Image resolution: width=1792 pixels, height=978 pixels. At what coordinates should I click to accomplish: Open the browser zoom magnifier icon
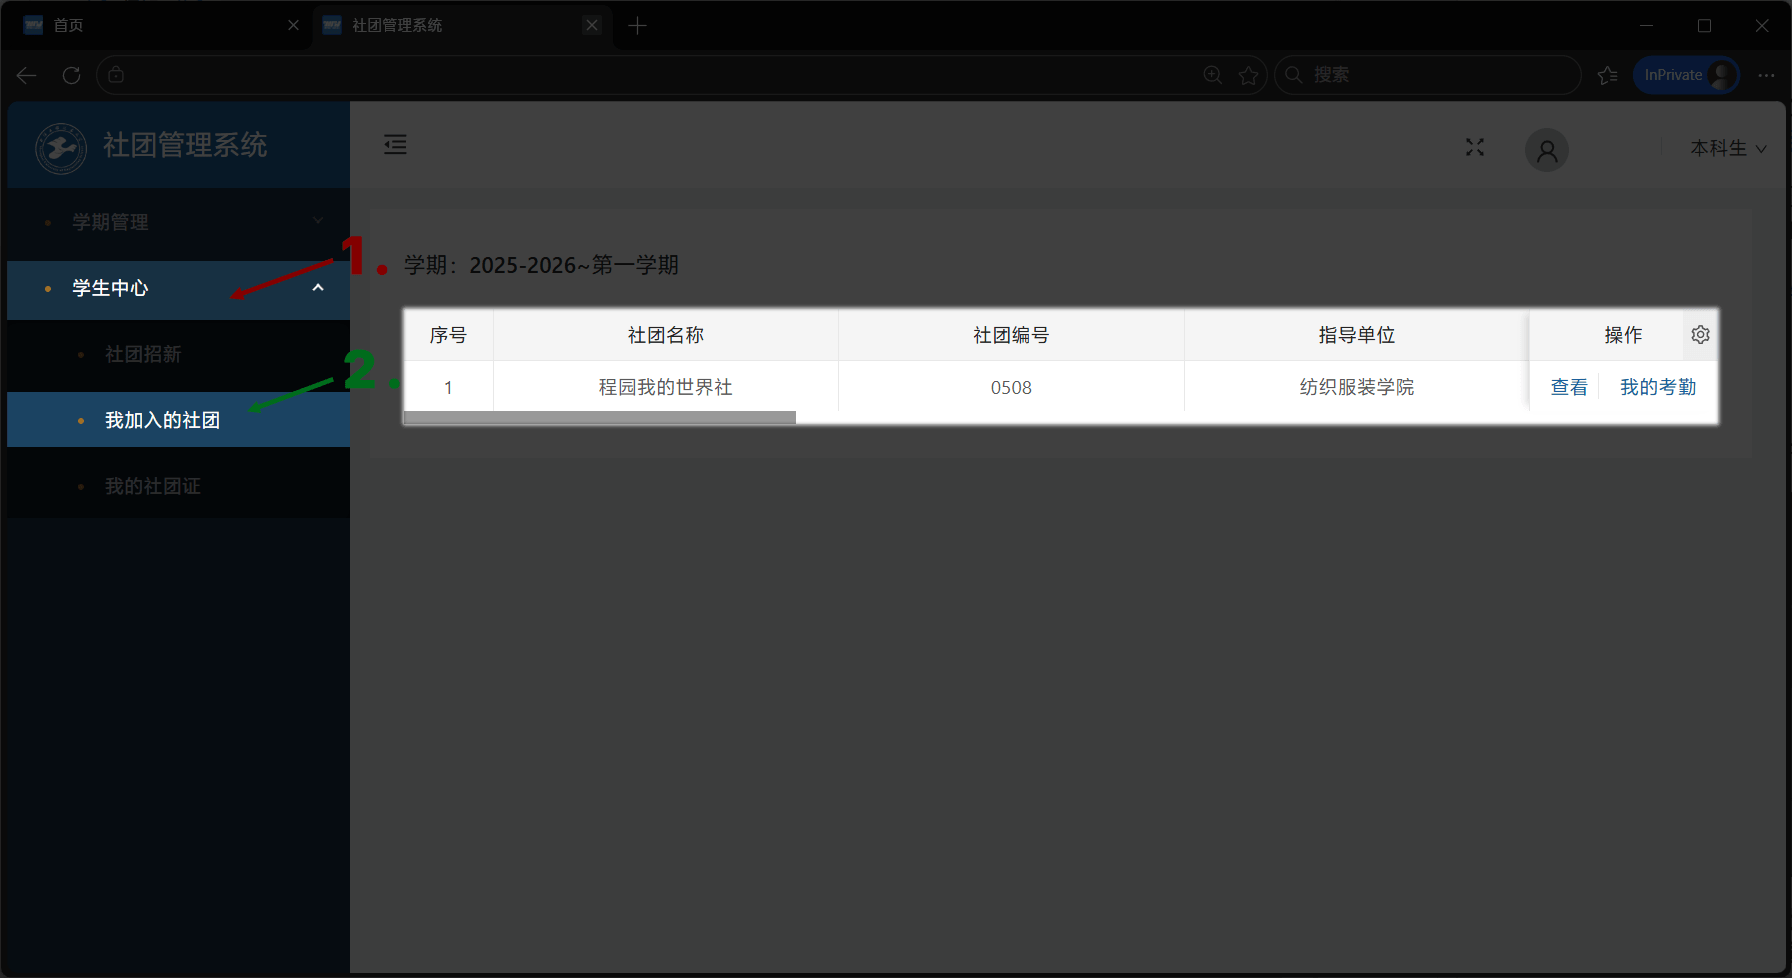coord(1213,75)
